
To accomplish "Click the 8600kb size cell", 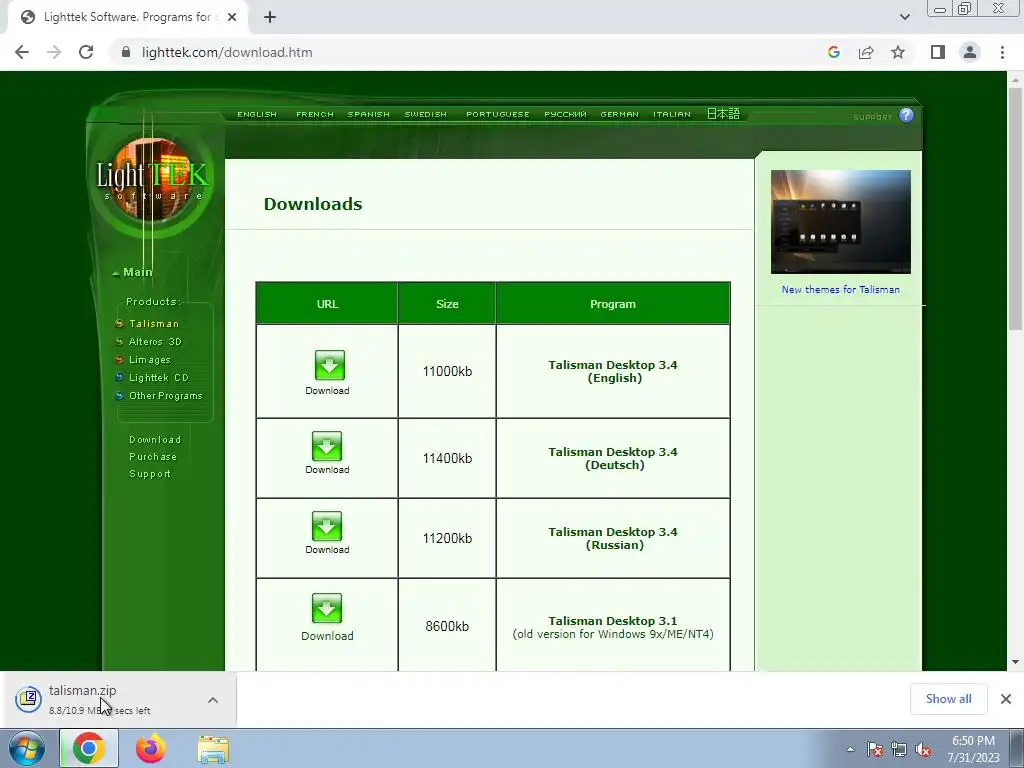I will [447, 626].
